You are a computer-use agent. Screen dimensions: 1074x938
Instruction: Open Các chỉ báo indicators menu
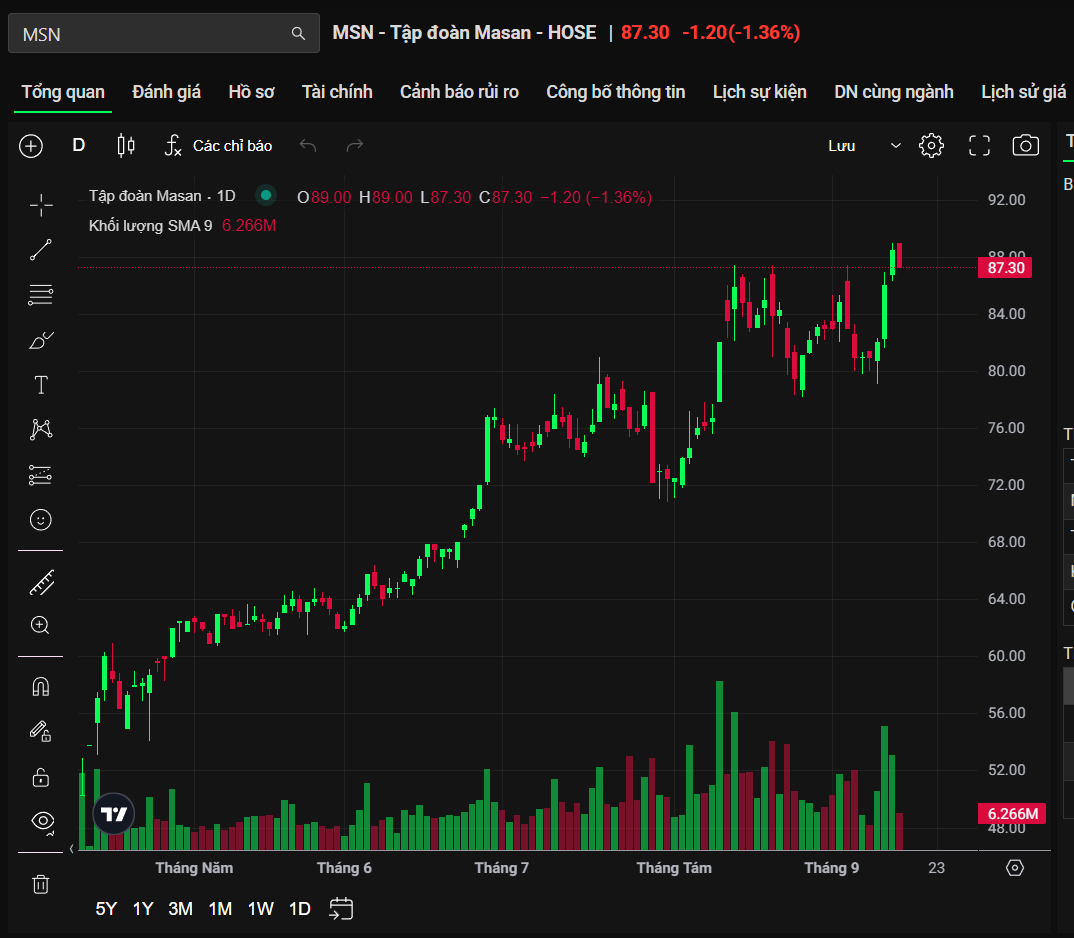(x=218, y=146)
